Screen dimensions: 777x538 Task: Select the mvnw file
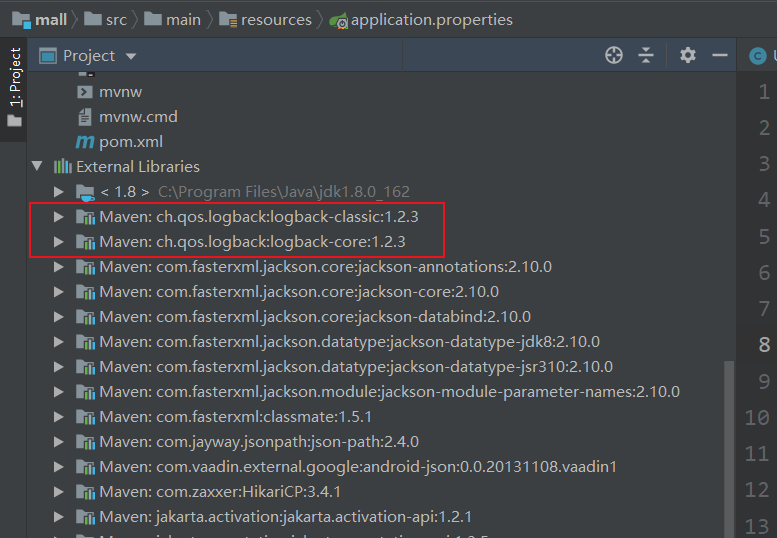coord(120,92)
